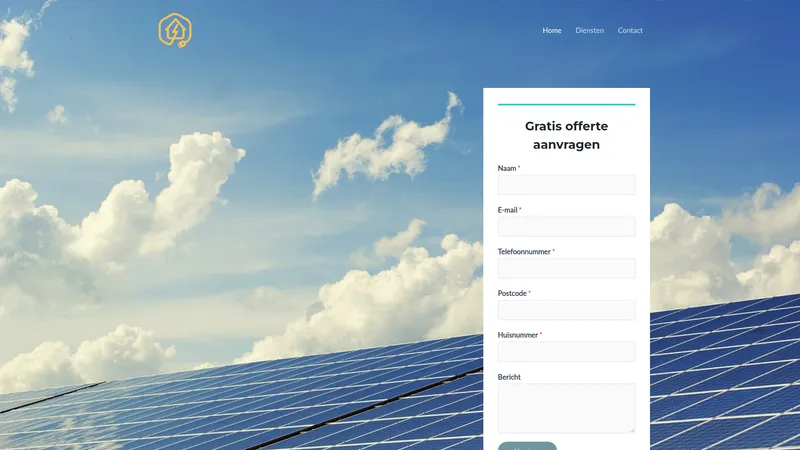This screenshot has height=450, width=800.
Task: Click the 'Bericht' field label
Action: click(509, 377)
